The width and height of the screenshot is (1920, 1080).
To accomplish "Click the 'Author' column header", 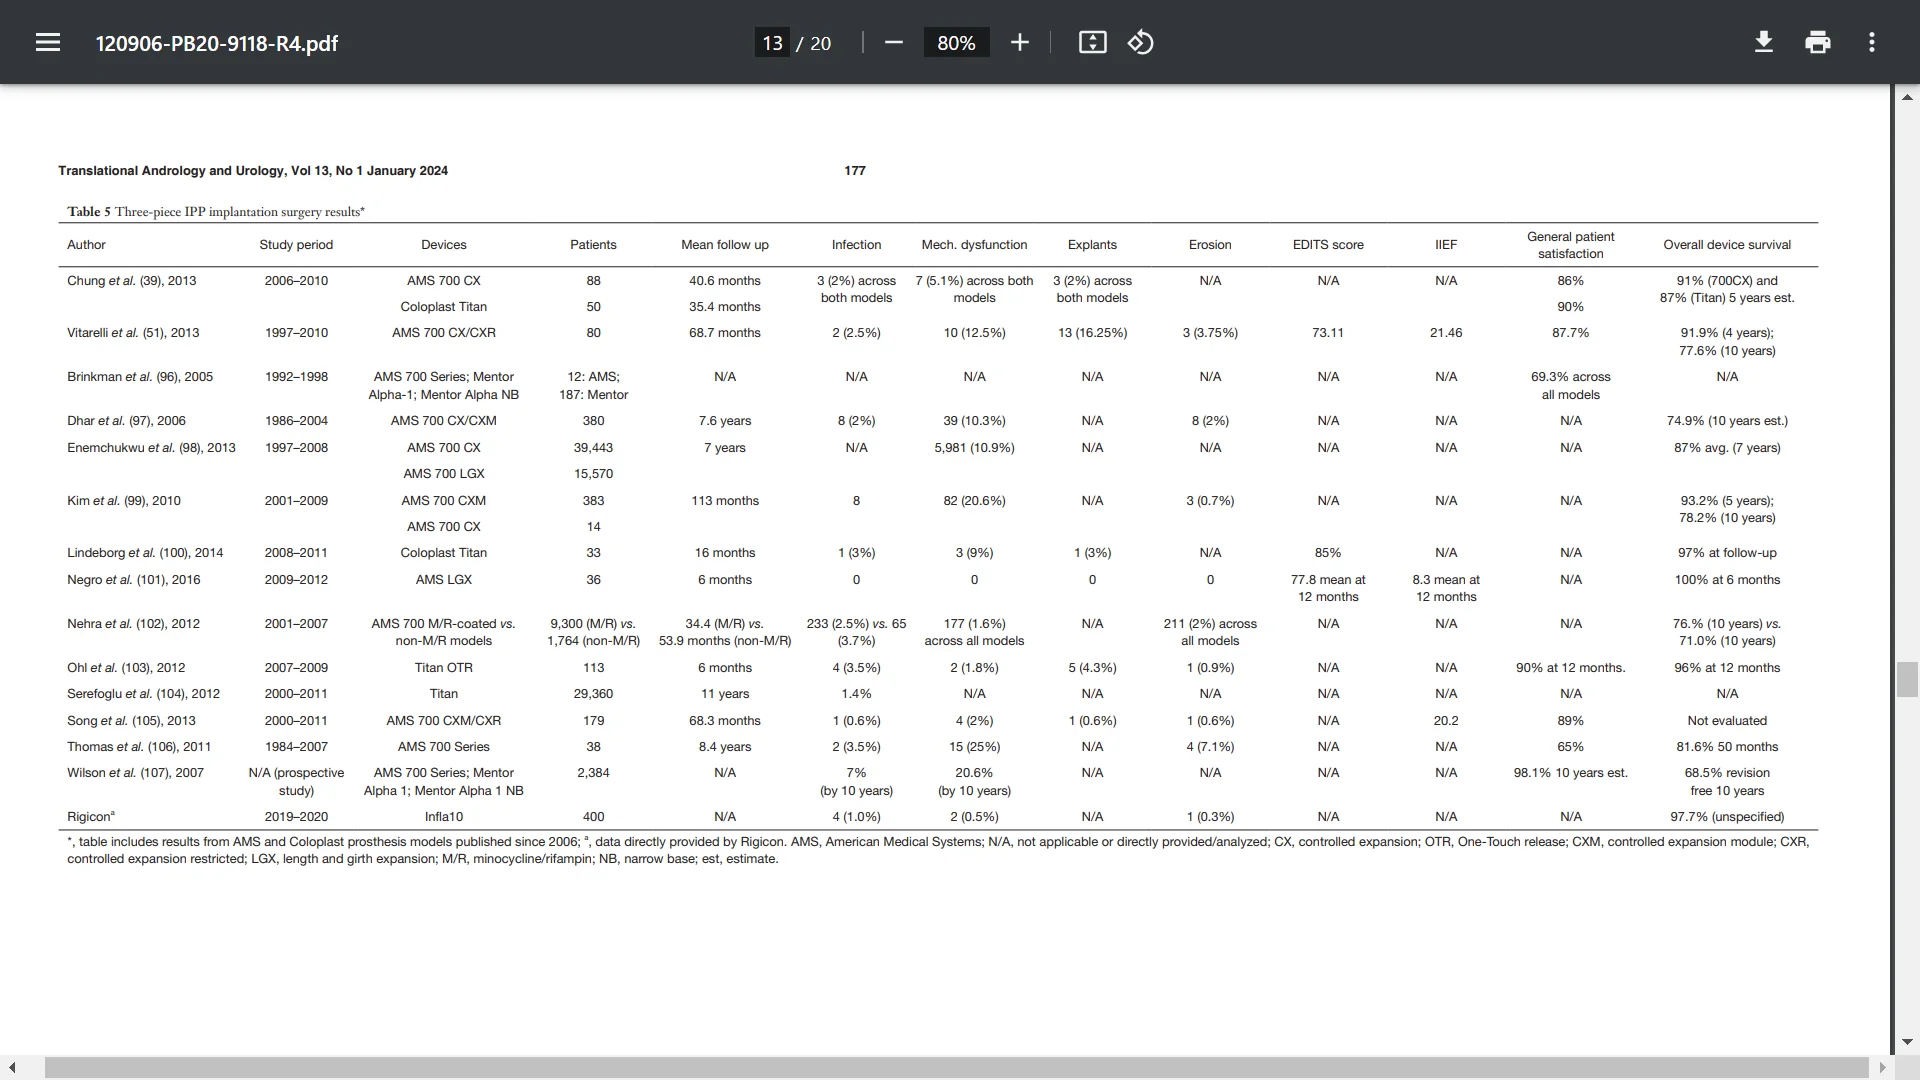I will (86, 245).
